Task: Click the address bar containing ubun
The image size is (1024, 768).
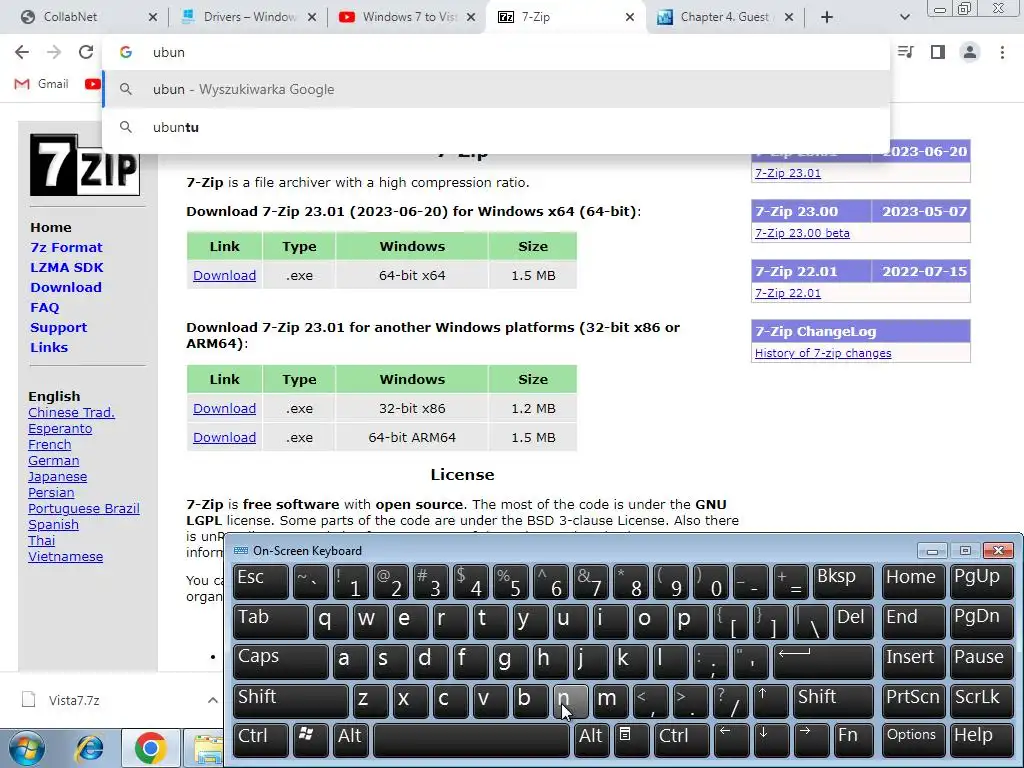Action: [x=496, y=52]
